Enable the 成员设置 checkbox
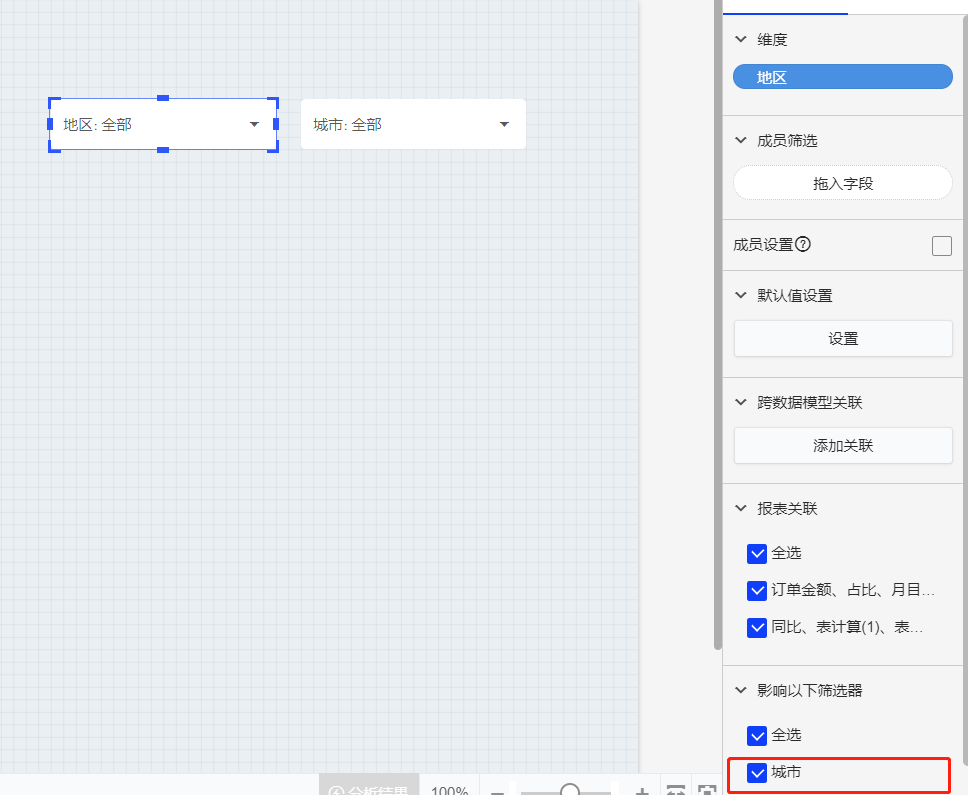The image size is (968, 795). tap(941, 245)
